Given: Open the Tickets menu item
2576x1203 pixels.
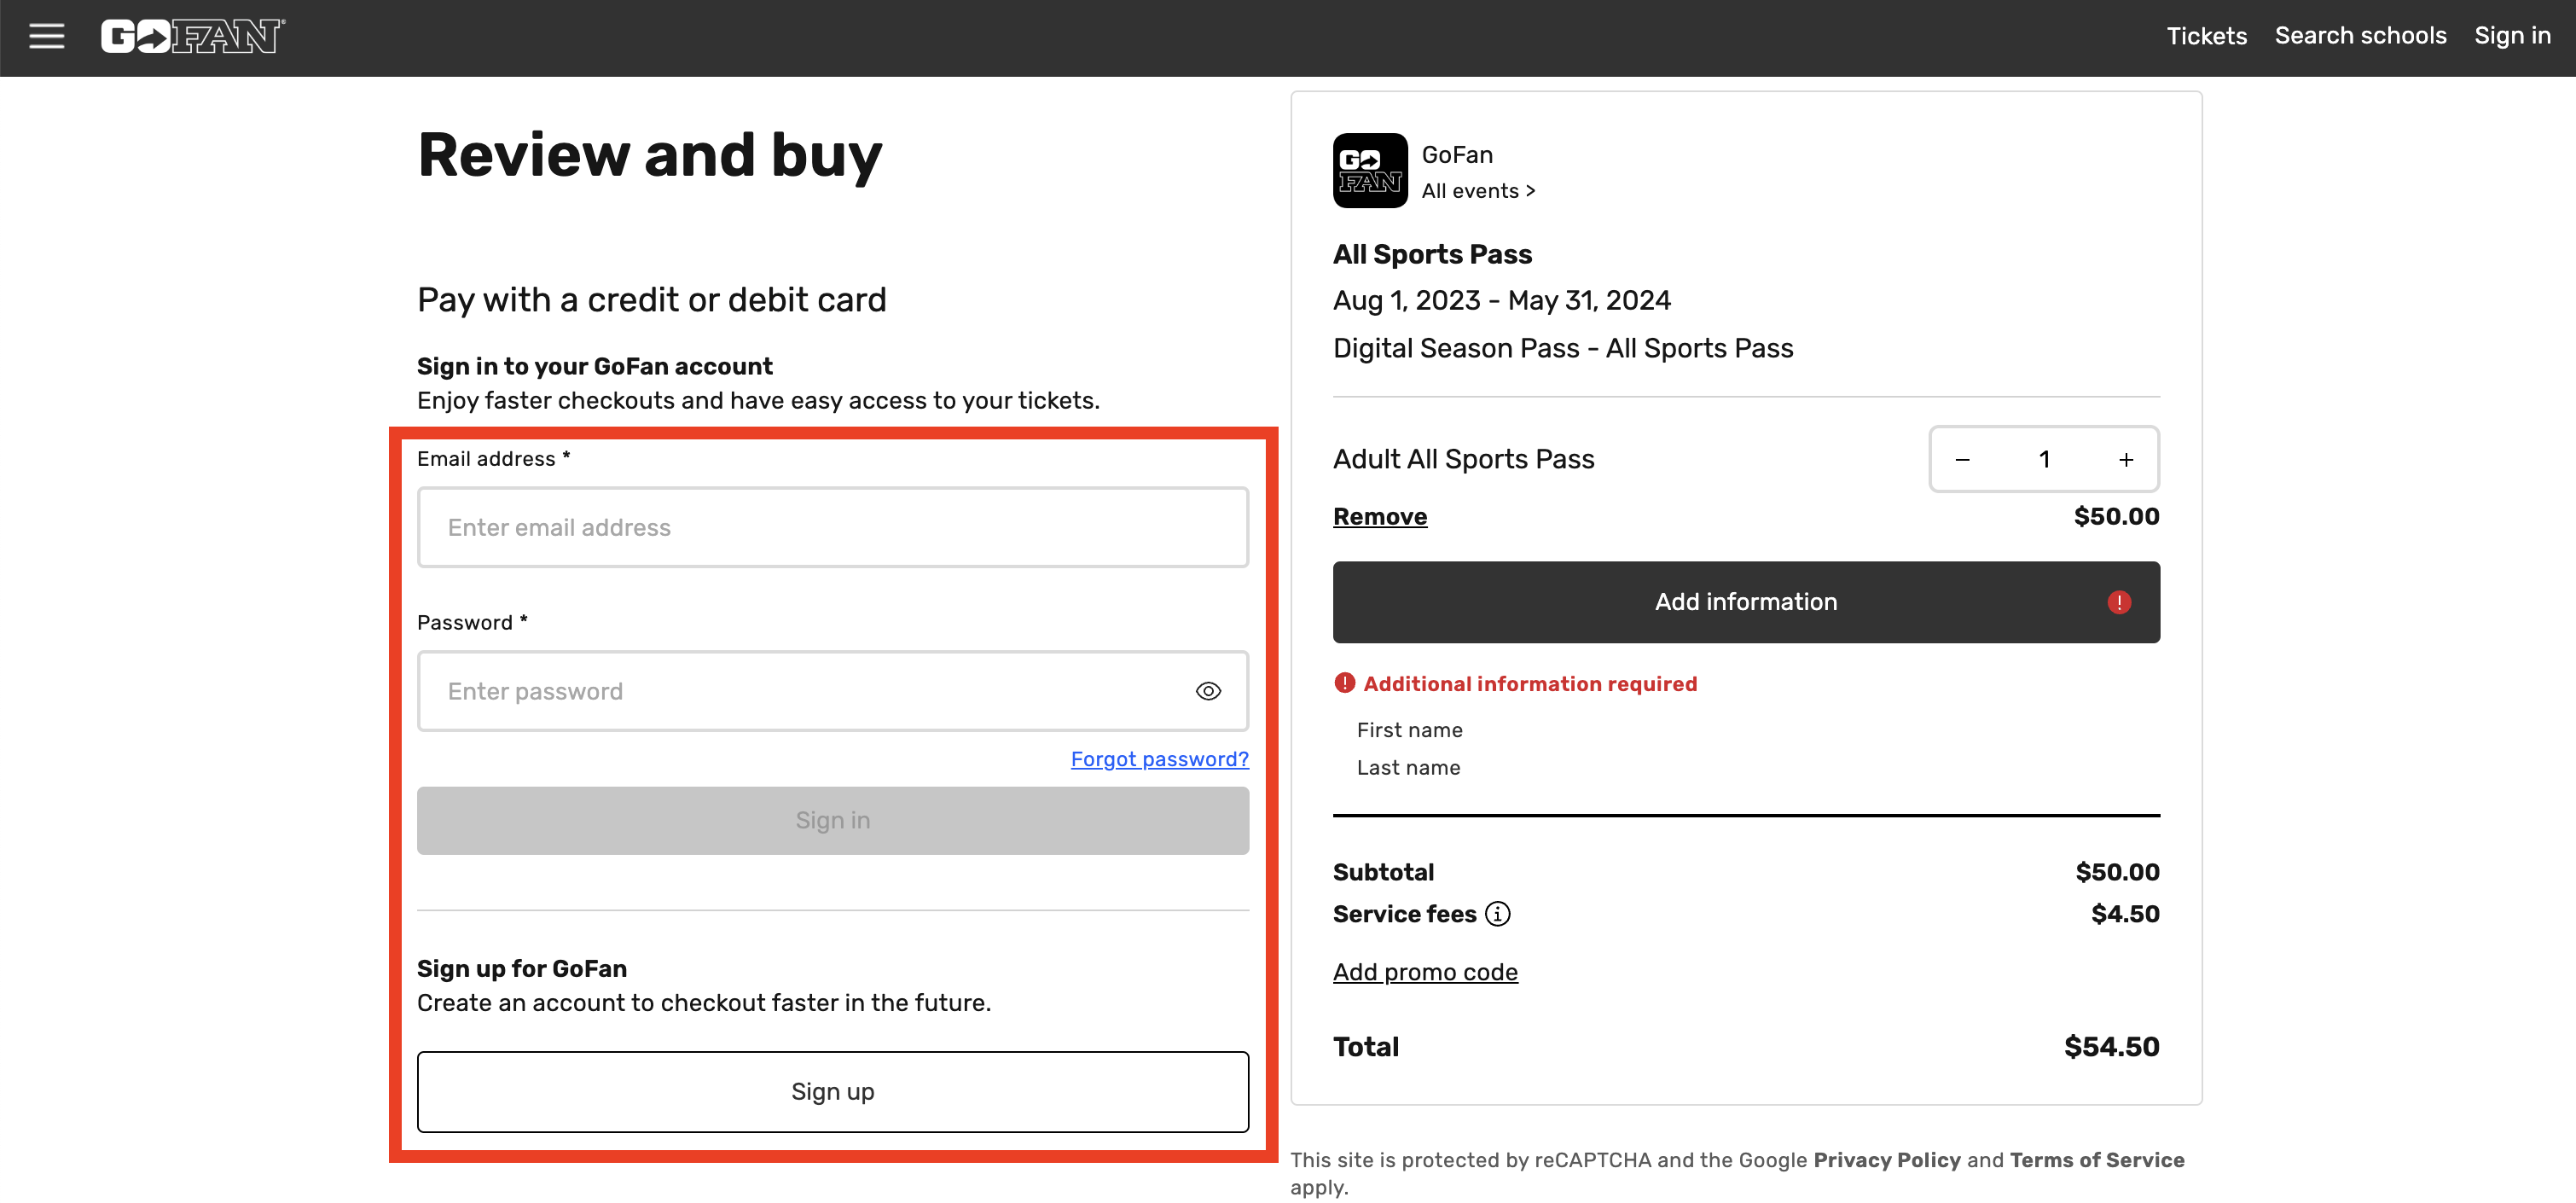Looking at the screenshot, I should coord(2206,36).
